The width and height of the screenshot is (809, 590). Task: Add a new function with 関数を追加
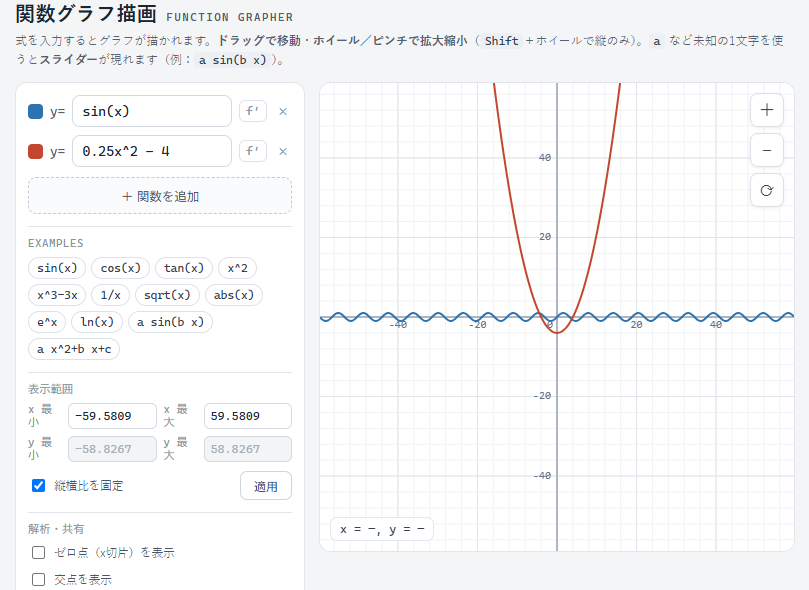click(160, 196)
